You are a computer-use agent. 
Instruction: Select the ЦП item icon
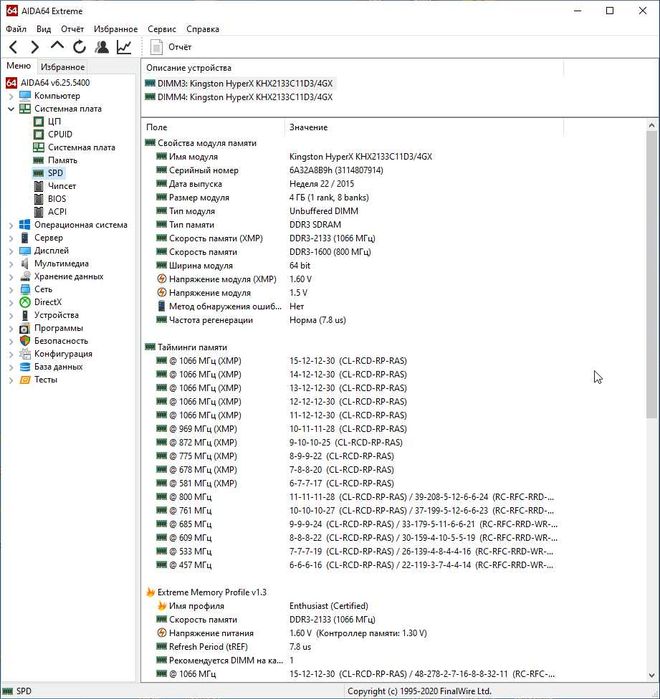click(x=39, y=121)
